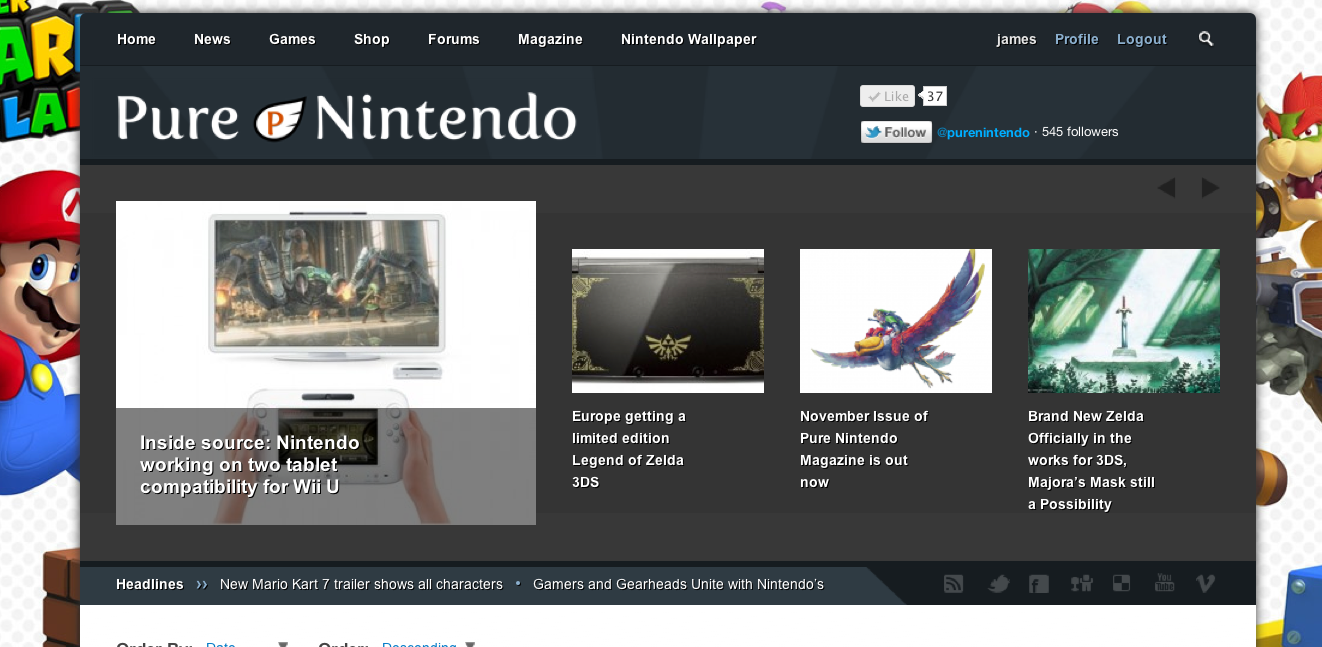Image resolution: width=1322 pixels, height=647 pixels.
Task: Open the YouTube channel icon
Action: tap(1163, 583)
